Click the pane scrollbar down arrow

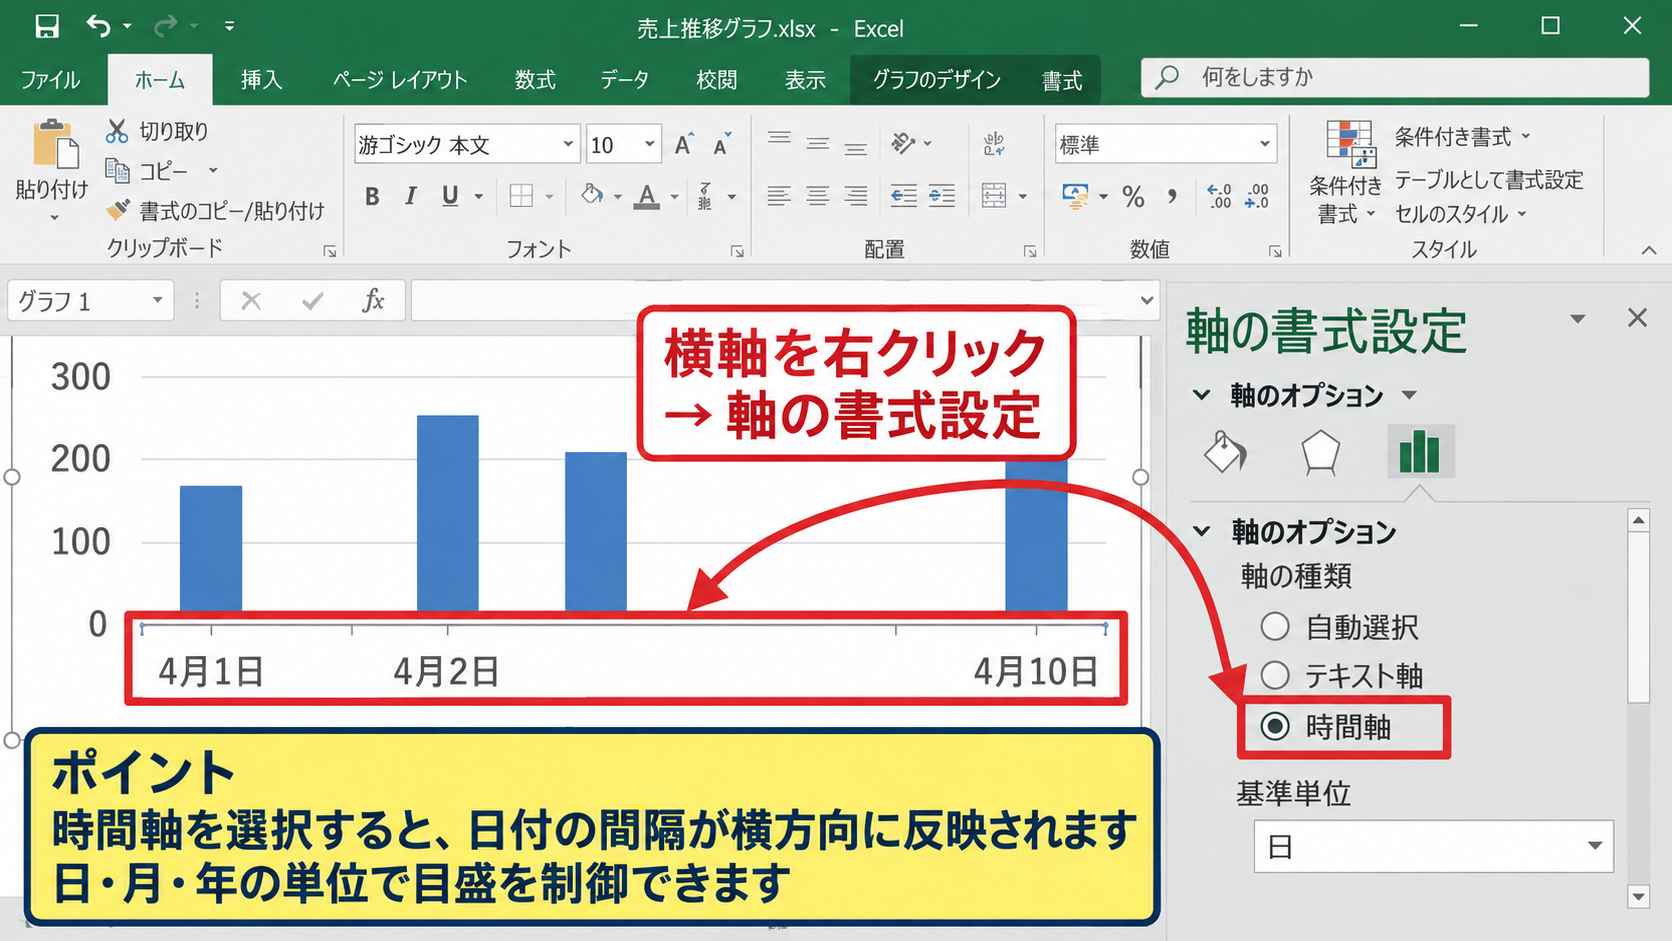(x=1638, y=897)
